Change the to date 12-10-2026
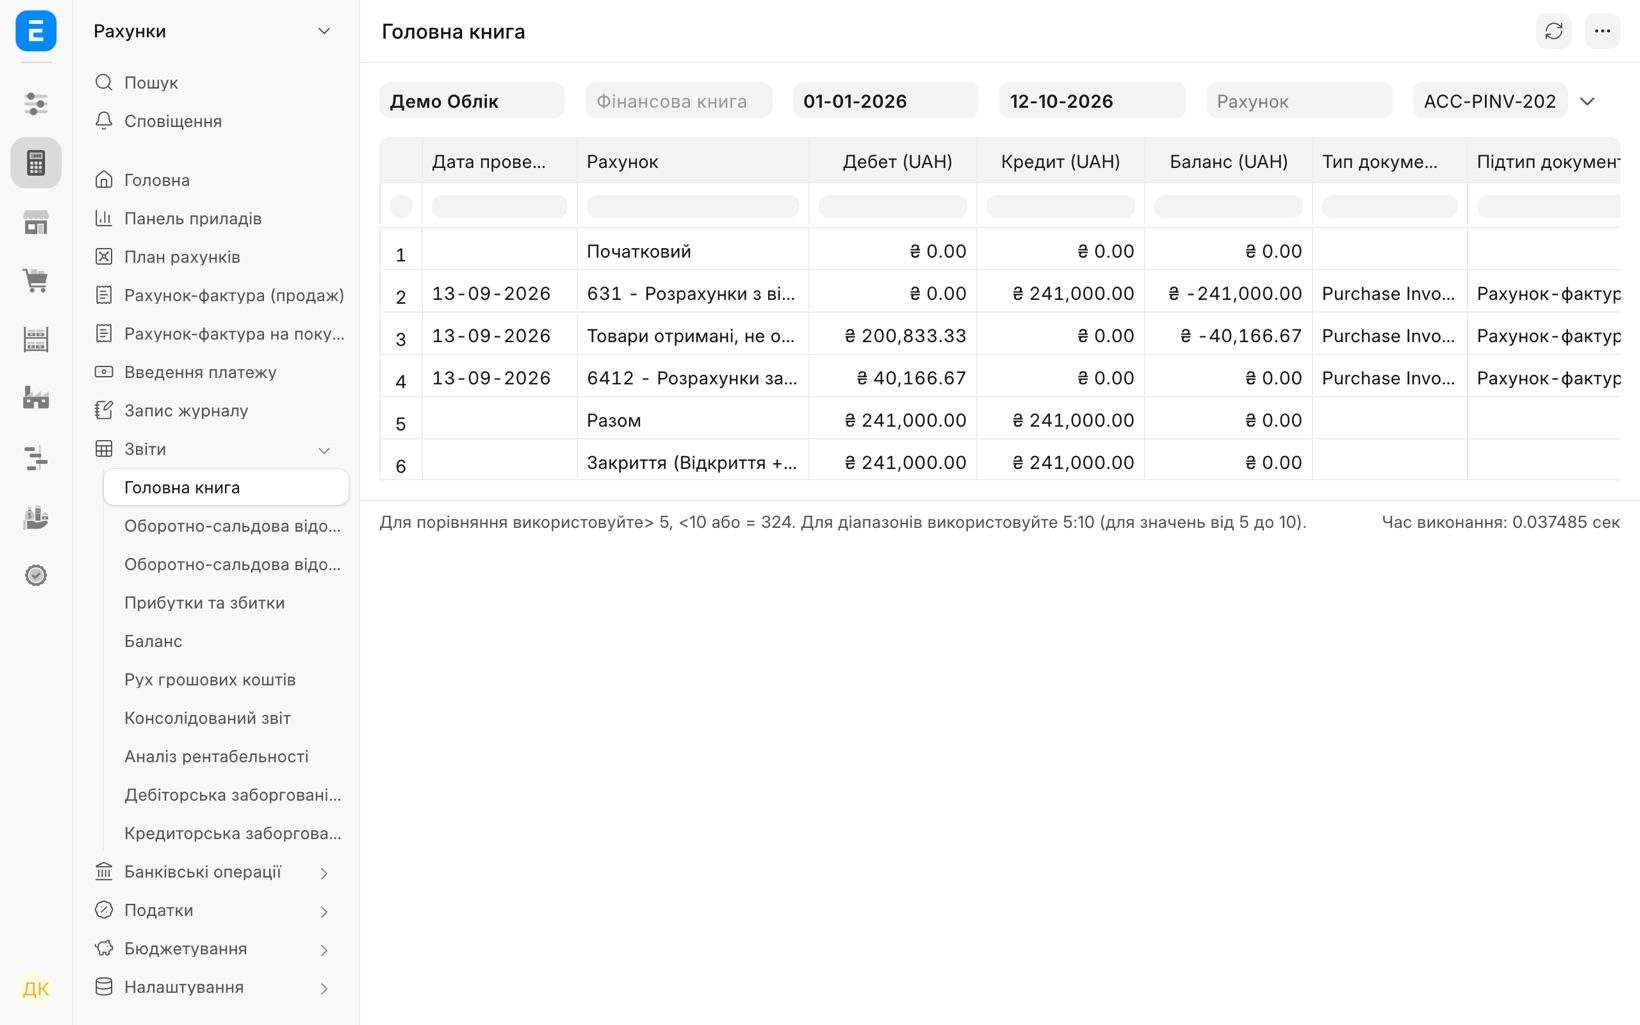1640x1025 pixels. pos(1092,101)
